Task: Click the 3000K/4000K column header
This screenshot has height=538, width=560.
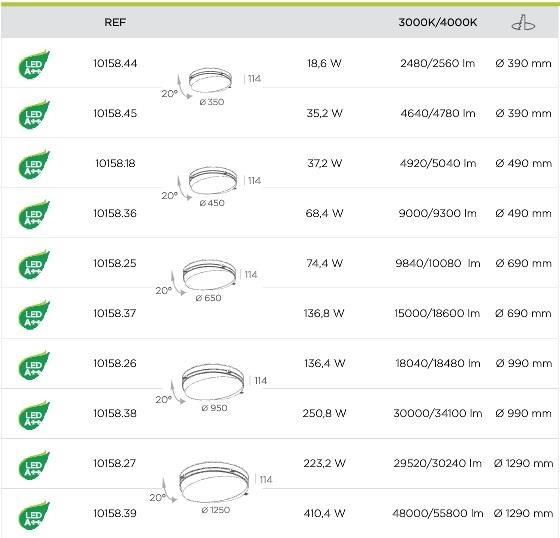Action: (438, 23)
